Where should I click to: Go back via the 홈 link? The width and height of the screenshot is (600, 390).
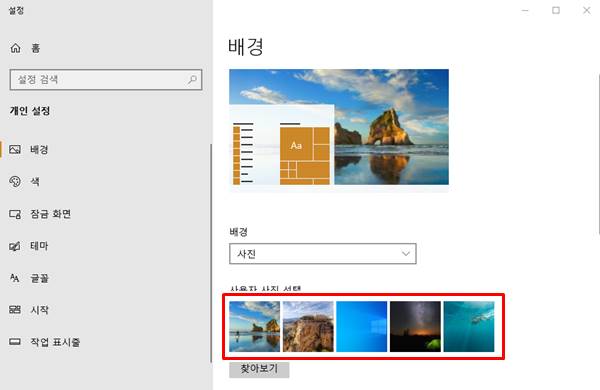pos(36,48)
